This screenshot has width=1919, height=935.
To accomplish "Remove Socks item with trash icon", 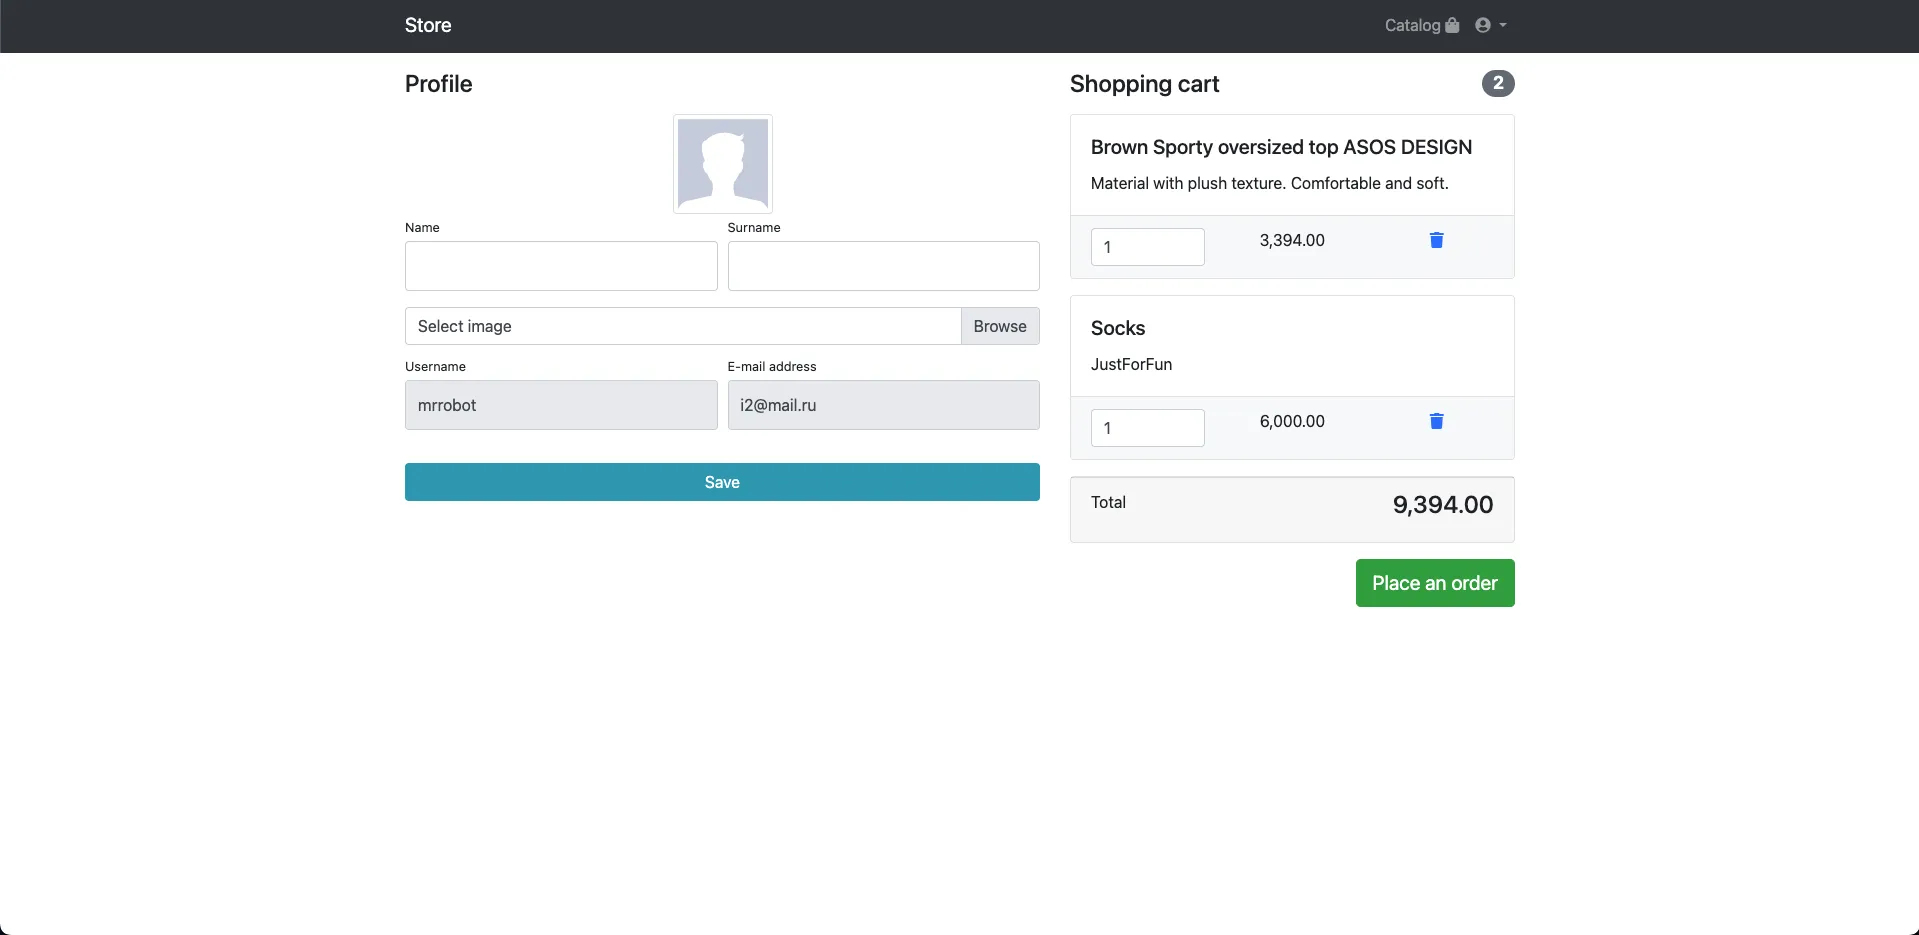I will coord(1436,421).
